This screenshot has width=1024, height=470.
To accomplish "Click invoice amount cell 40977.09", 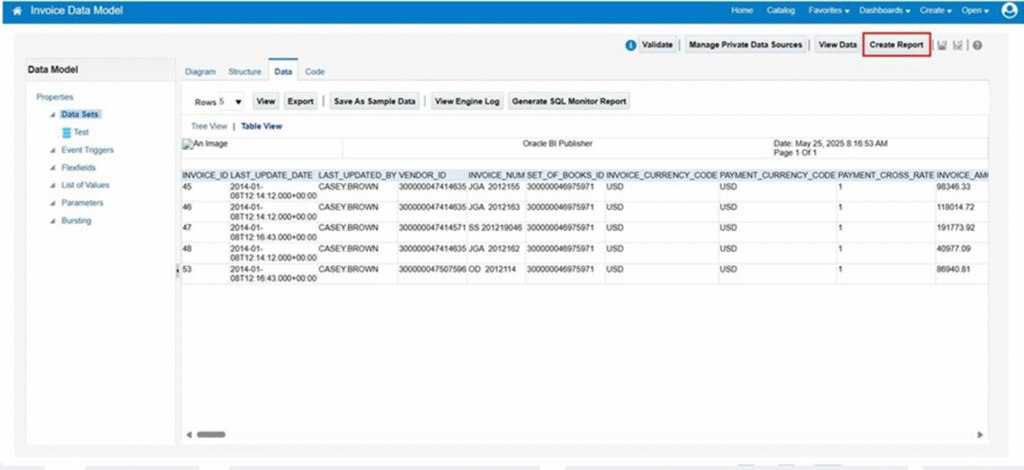I will tap(961, 253).
